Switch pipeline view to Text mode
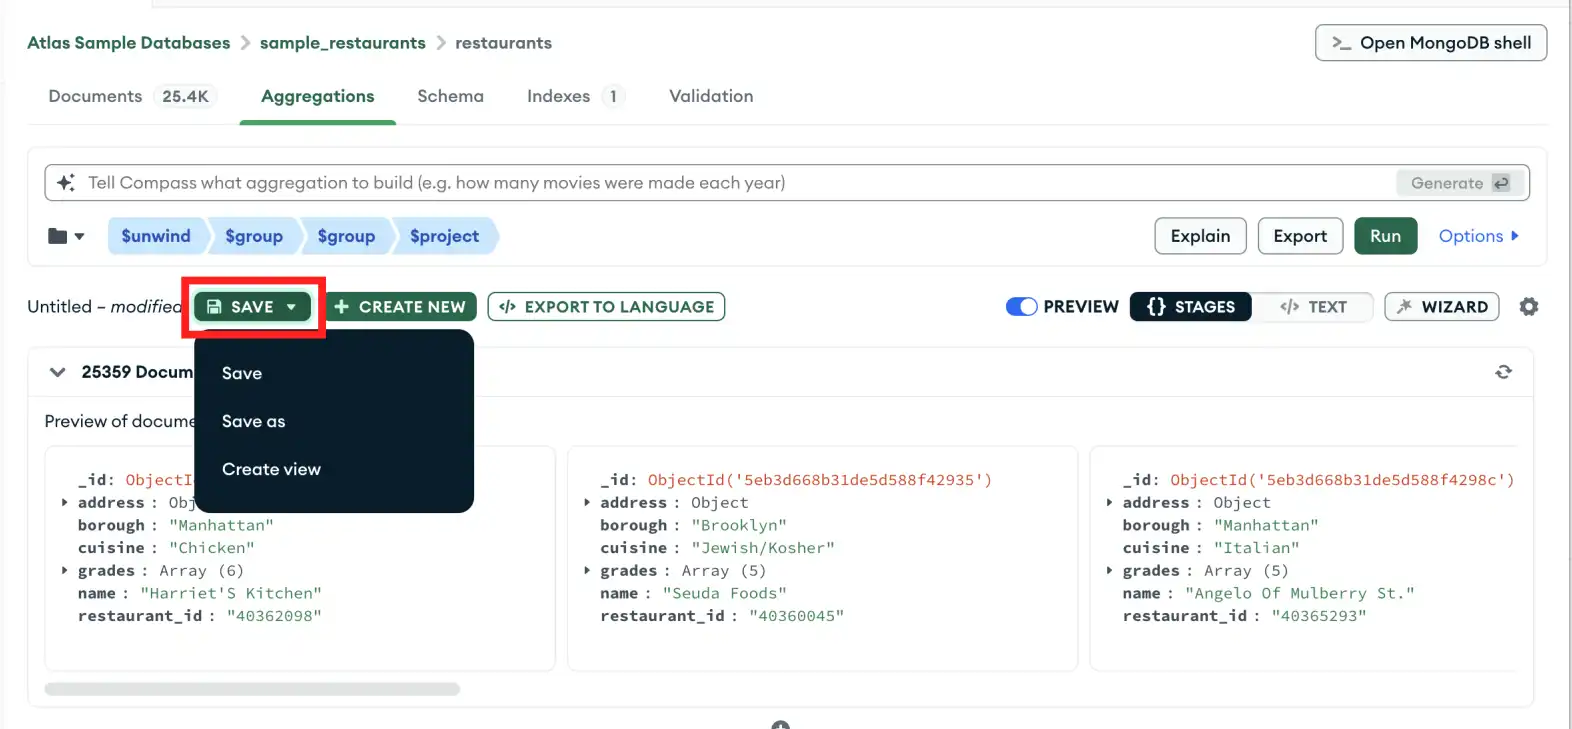This screenshot has width=1572, height=729. click(x=1313, y=307)
